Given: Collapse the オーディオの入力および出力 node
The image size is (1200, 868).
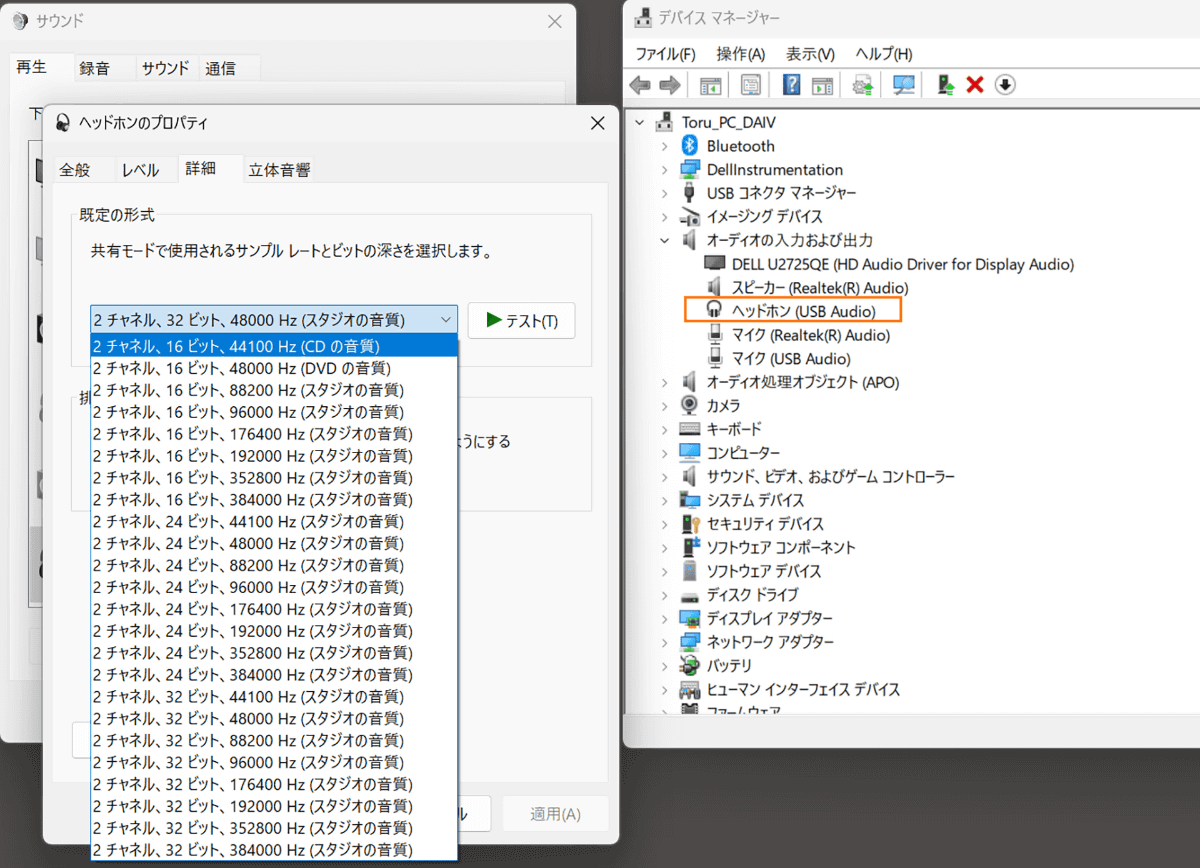Looking at the screenshot, I should pyautogui.click(x=664, y=241).
